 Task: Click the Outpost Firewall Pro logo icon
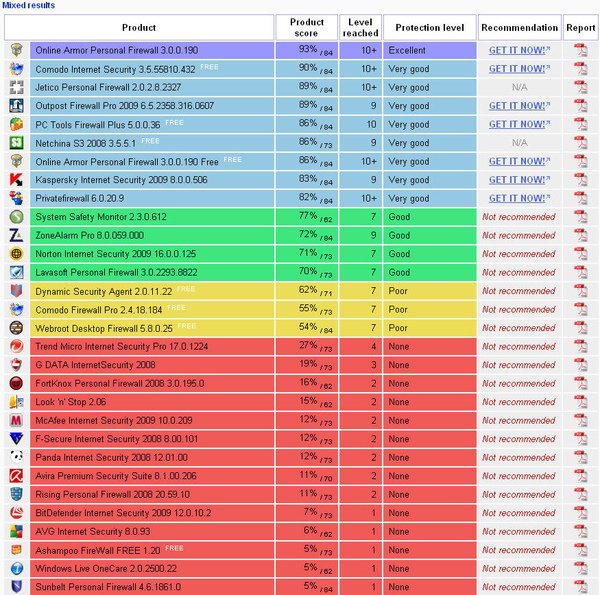16,106
